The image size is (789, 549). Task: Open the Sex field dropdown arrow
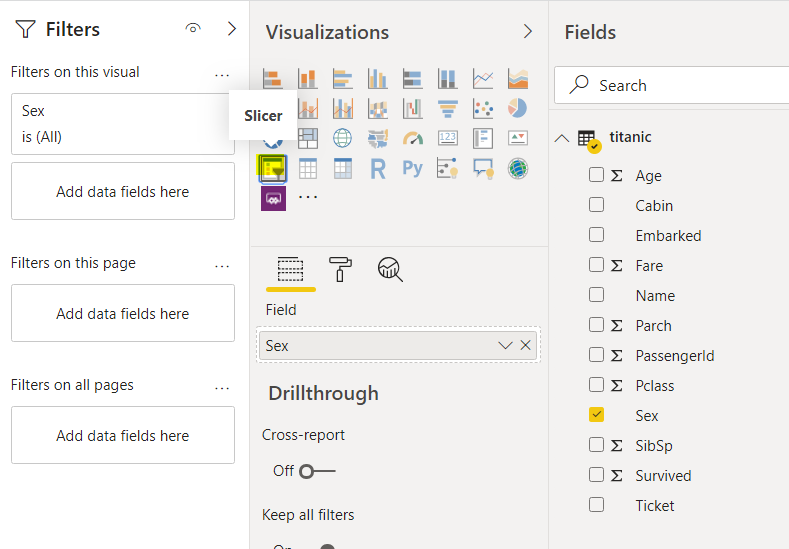(x=505, y=345)
